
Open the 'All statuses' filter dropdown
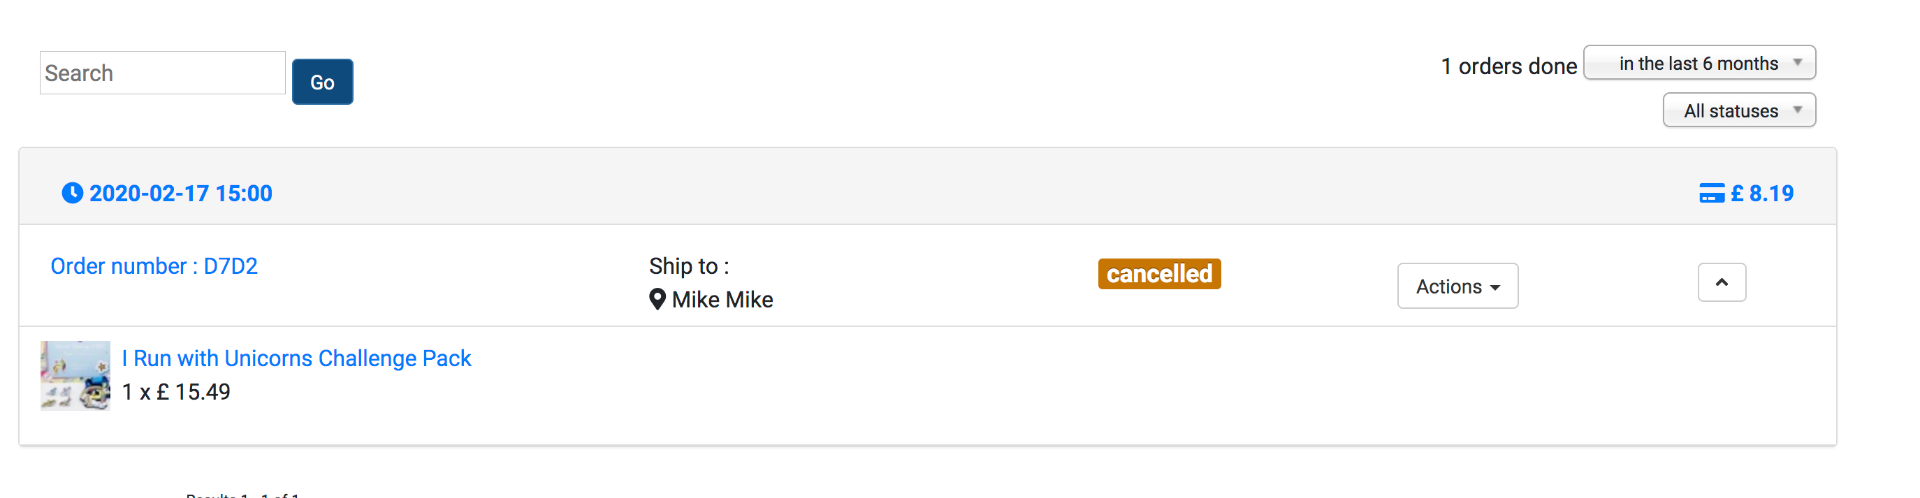(x=1739, y=110)
